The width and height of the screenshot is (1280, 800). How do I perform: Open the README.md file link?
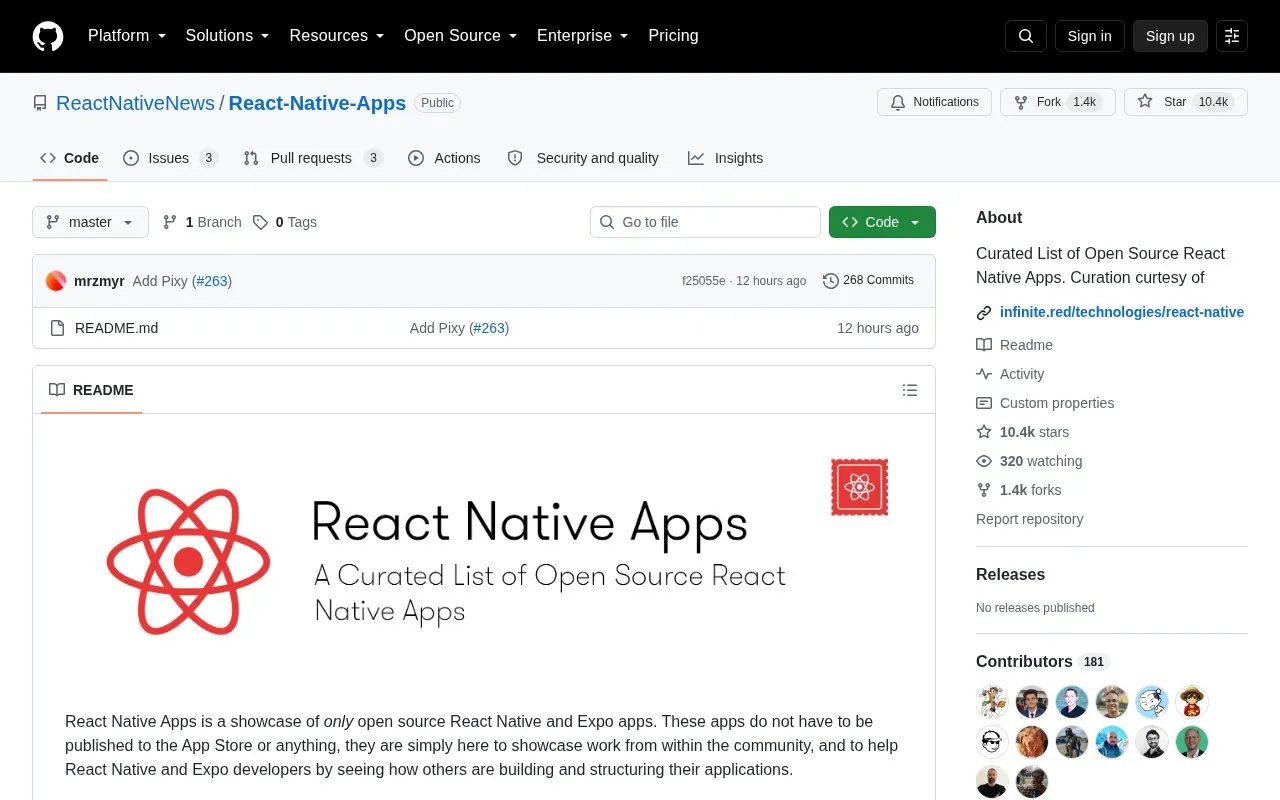(116, 328)
